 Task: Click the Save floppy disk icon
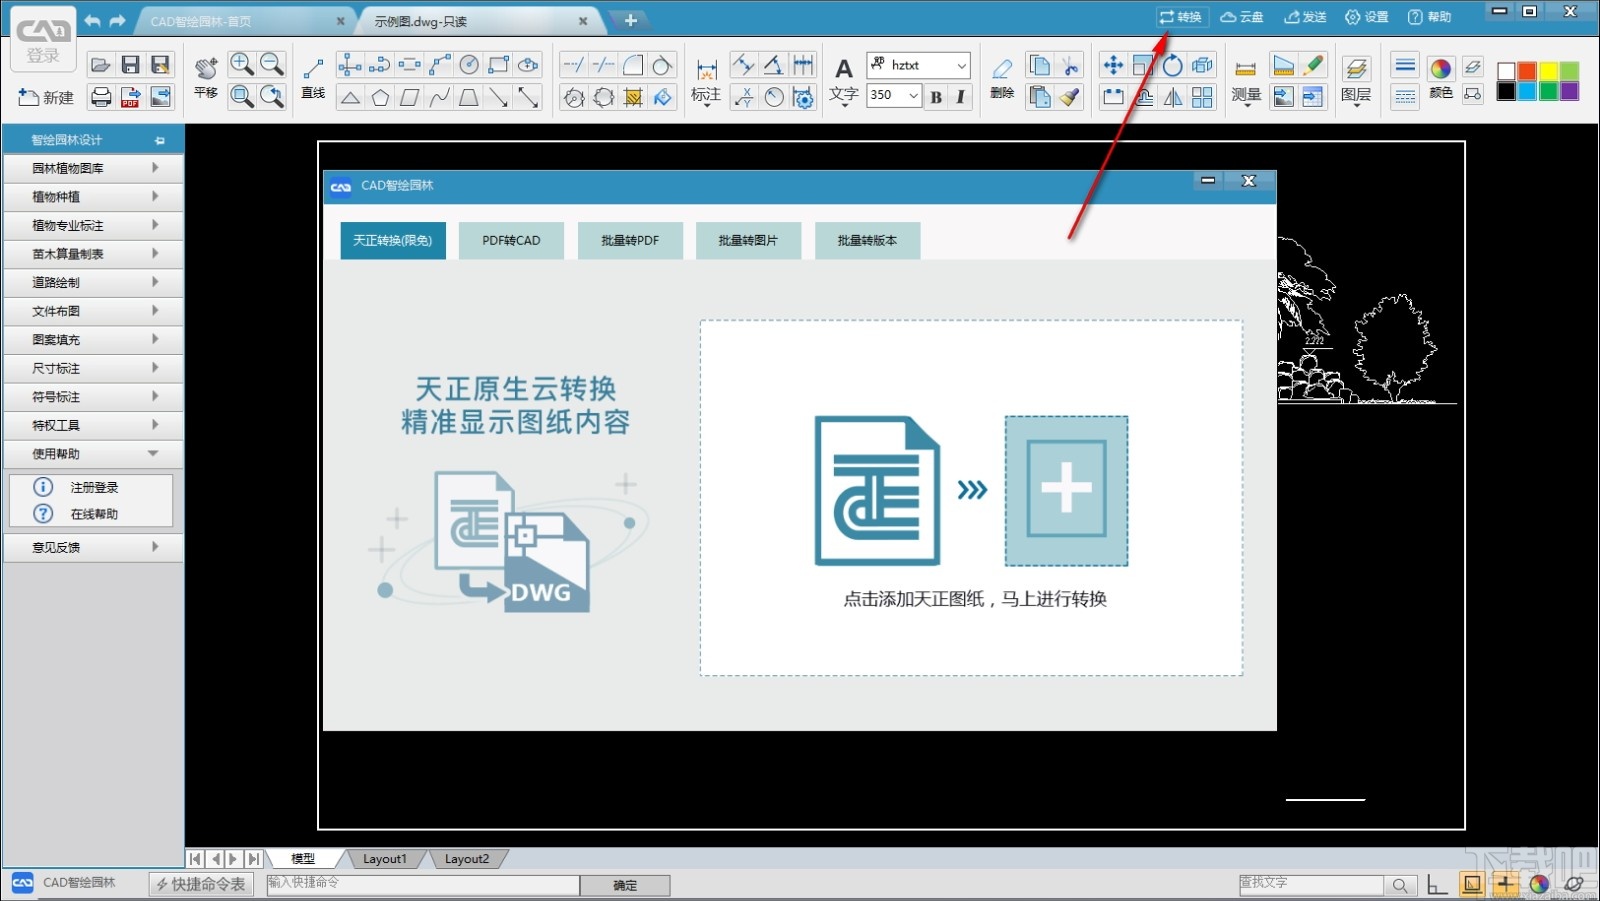tap(130, 65)
